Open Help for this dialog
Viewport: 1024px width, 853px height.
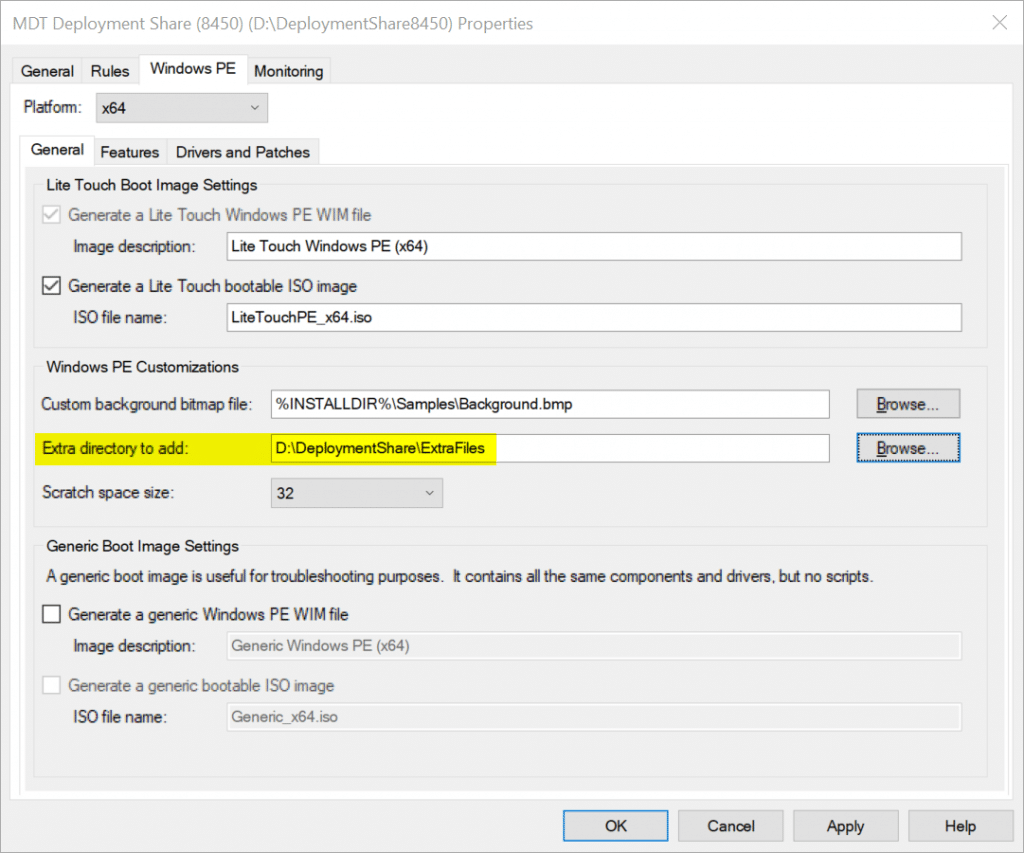click(960, 826)
